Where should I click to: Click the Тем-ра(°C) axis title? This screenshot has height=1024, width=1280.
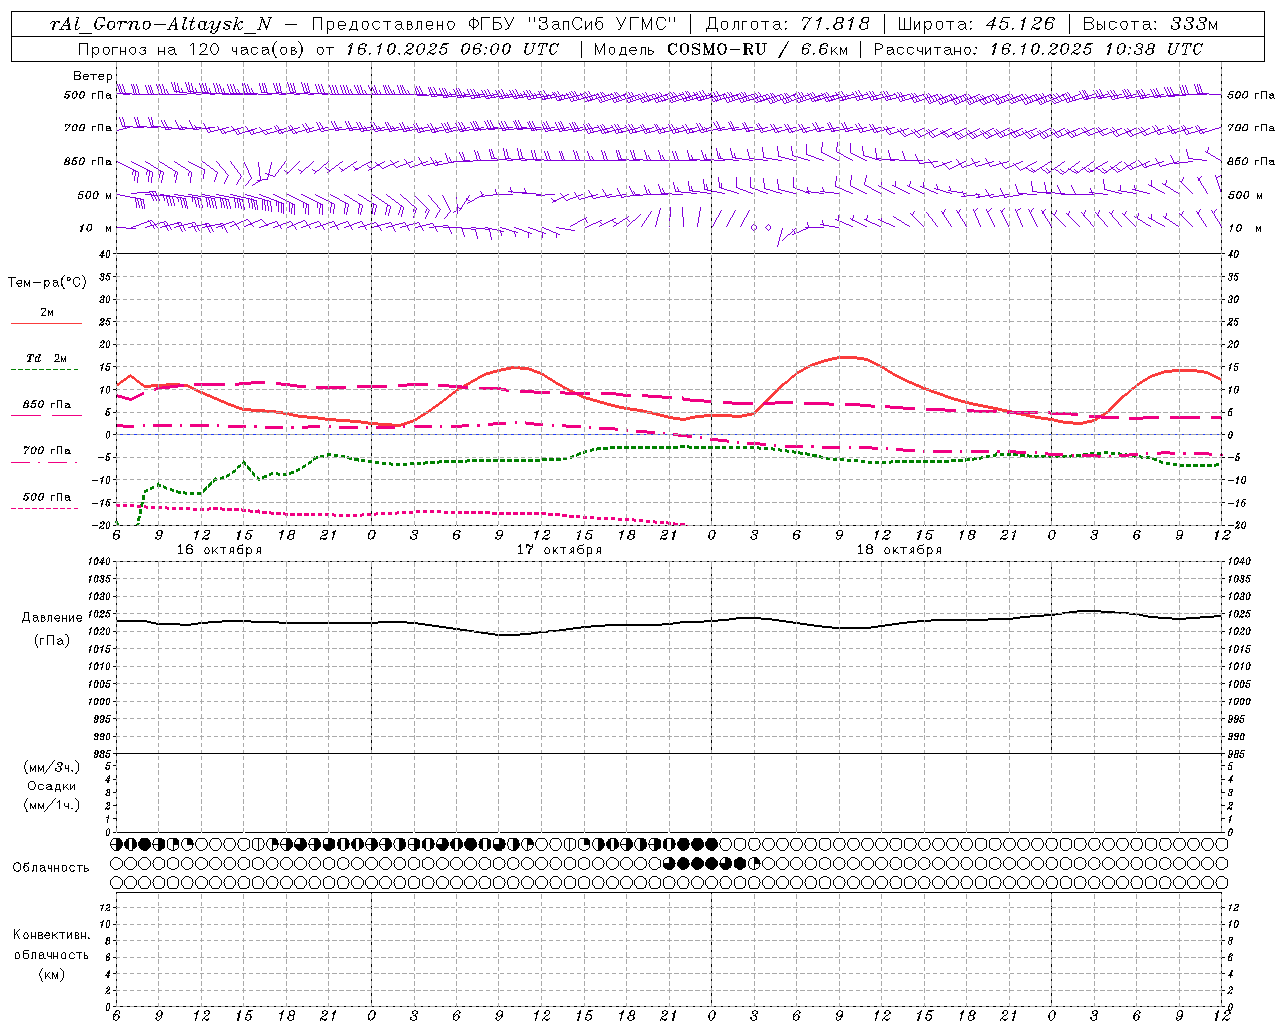[x=47, y=283]
